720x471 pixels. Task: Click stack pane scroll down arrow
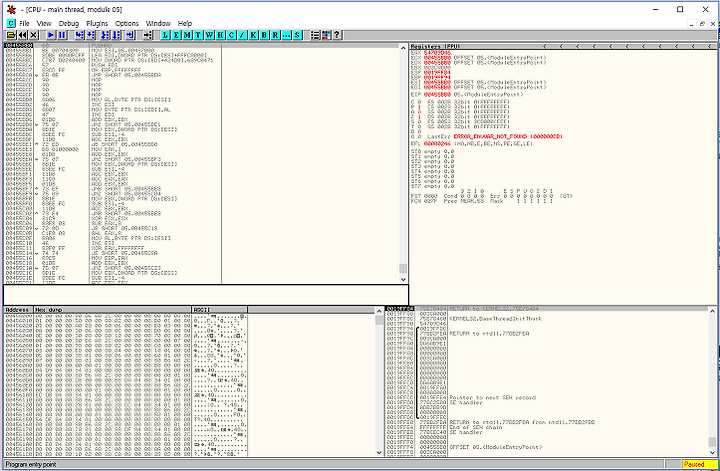click(712, 452)
